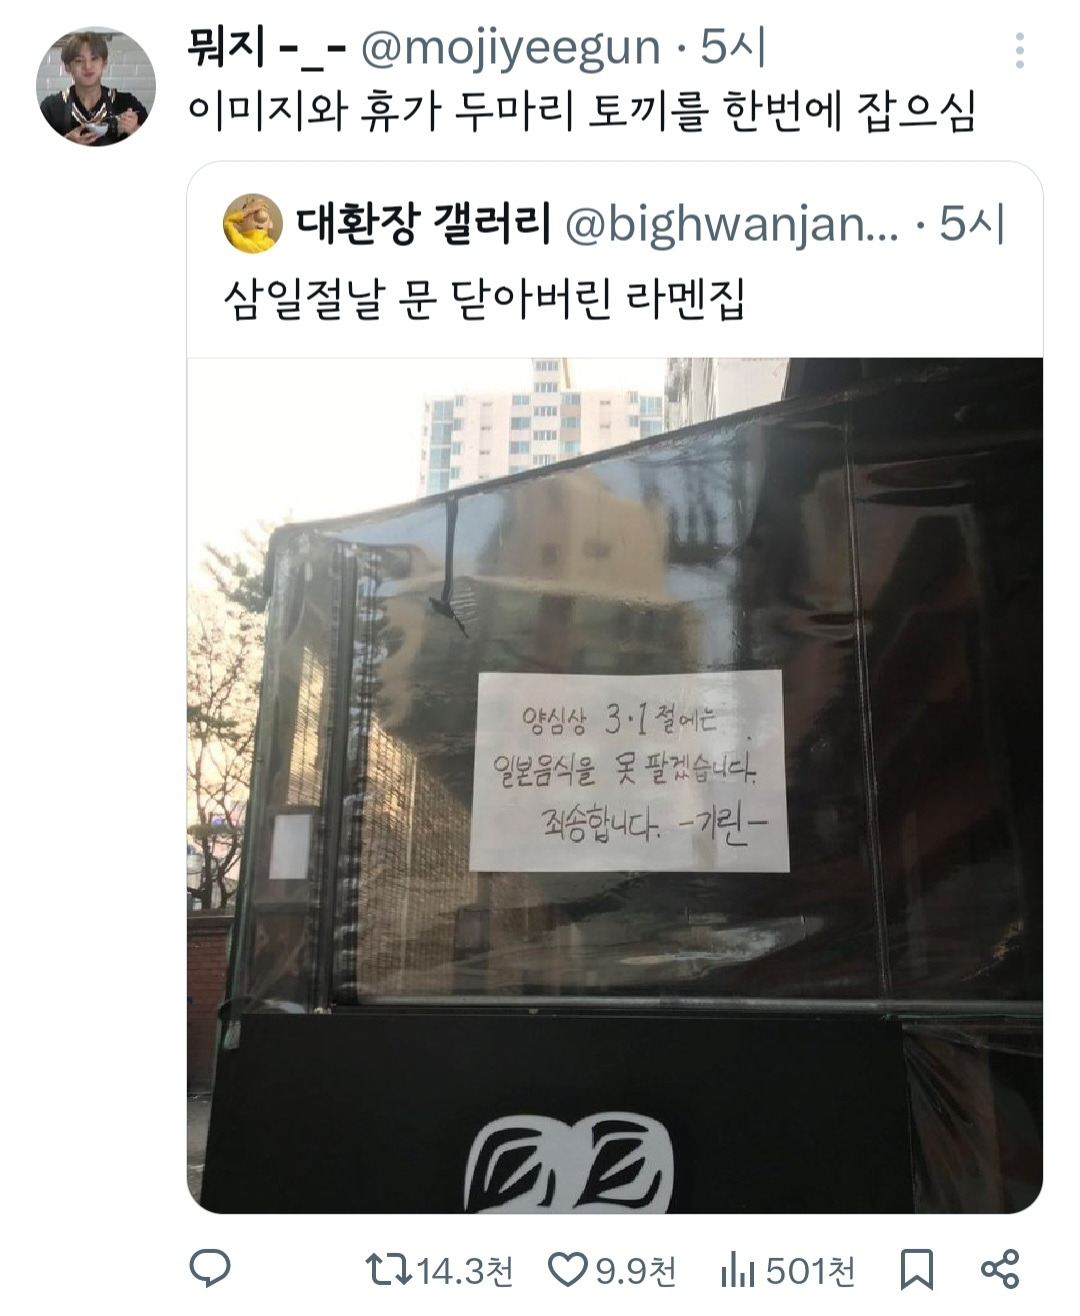
Task: Like the tweet with heart icon
Action: coord(569,1271)
